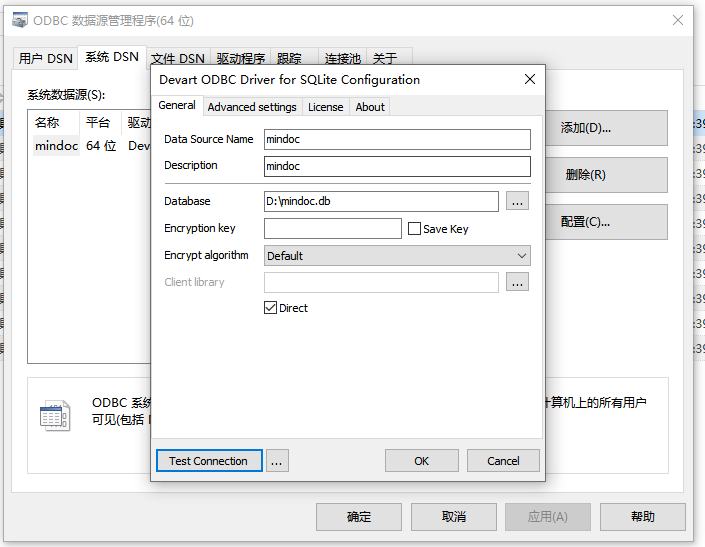Click the ODBC data source info icon
Viewport: 705px width, 547px height.
[55, 415]
